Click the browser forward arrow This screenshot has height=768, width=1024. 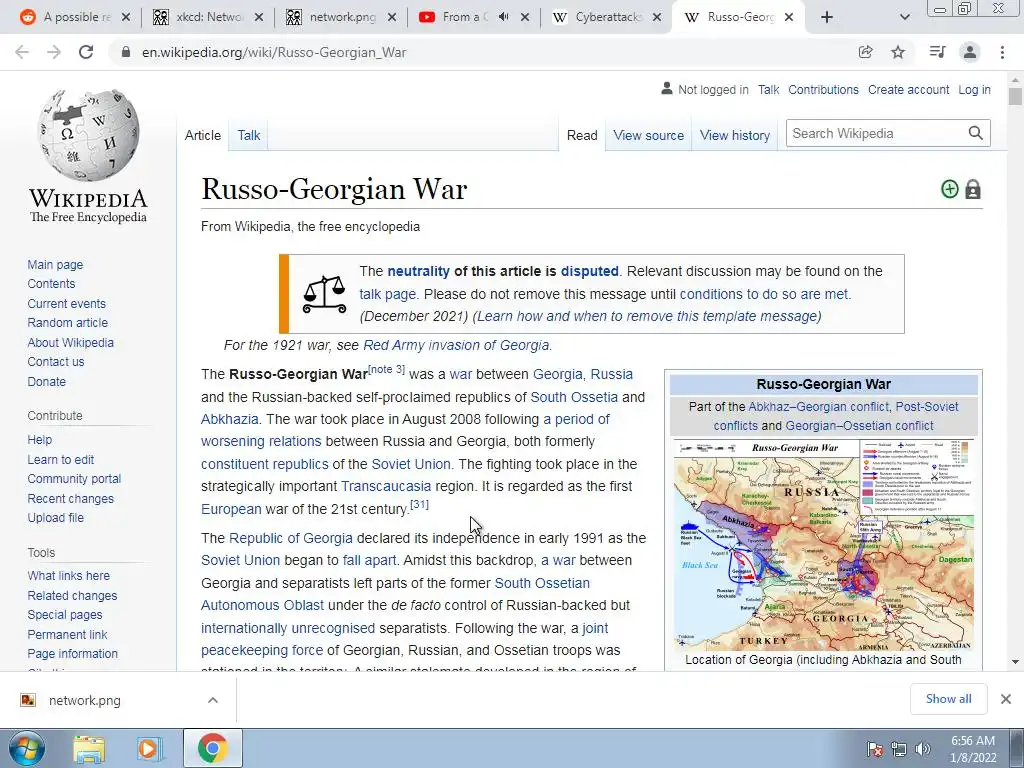coord(54,52)
